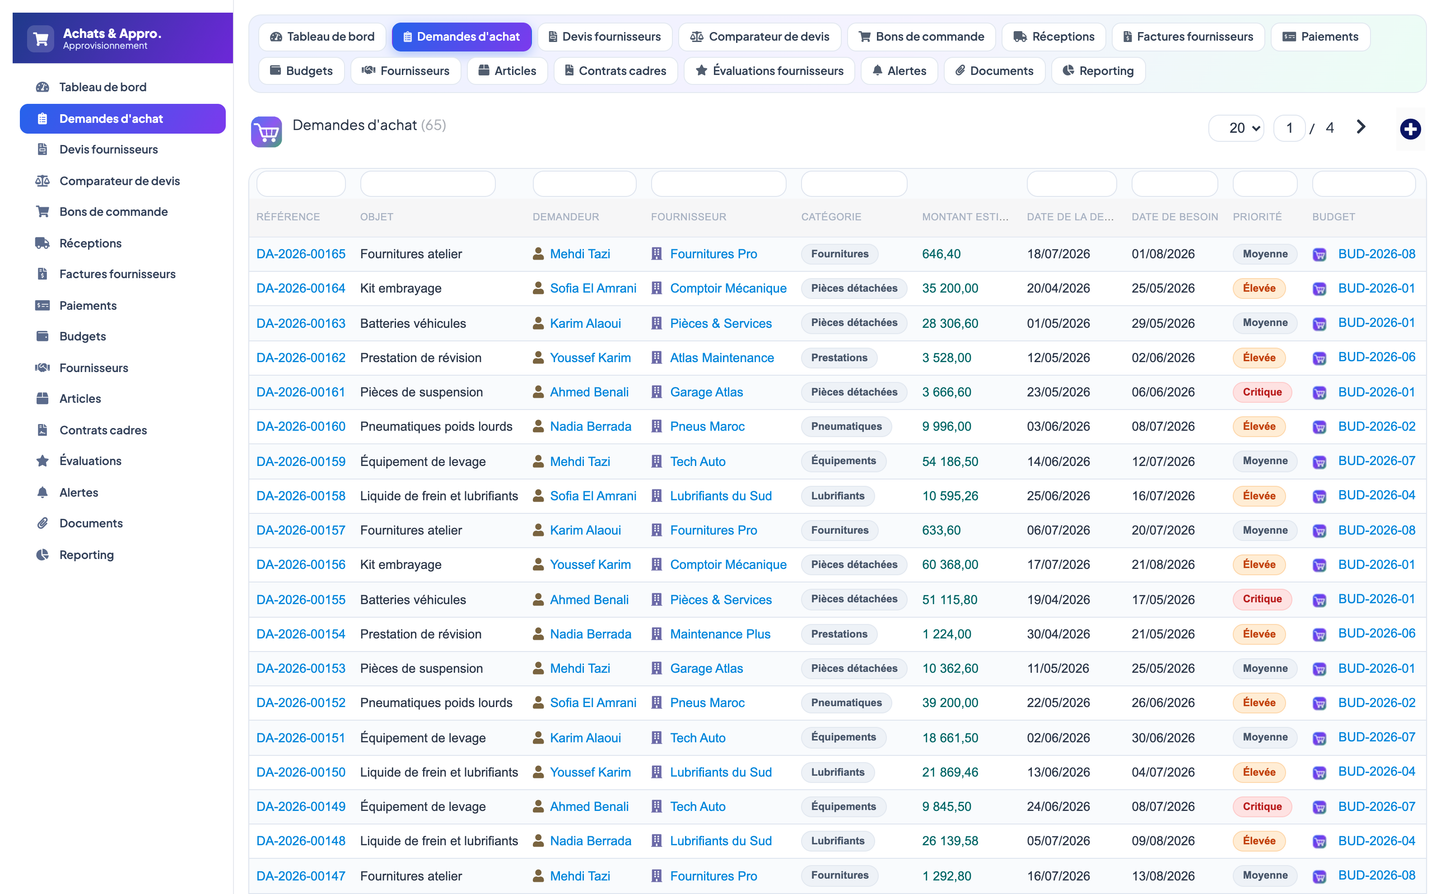Open the Comparateur de devis top tab

click(x=760, y=37)
